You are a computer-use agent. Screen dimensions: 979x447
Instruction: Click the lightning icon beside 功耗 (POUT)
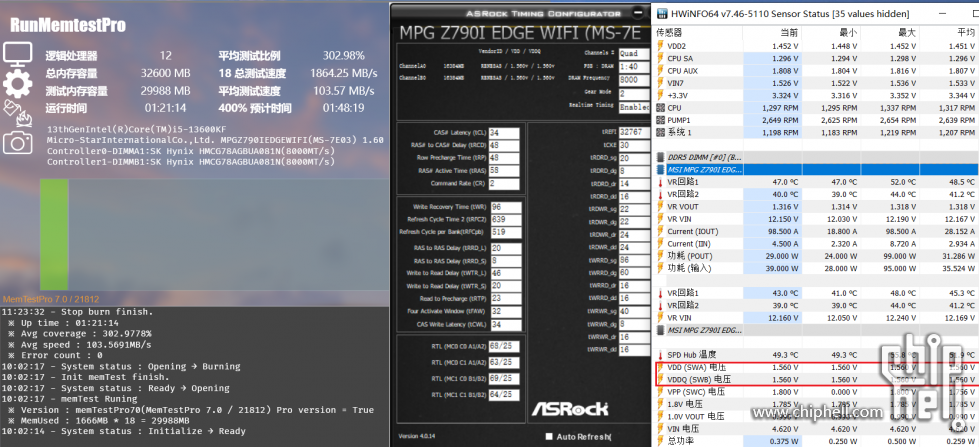tap(661, 256)
